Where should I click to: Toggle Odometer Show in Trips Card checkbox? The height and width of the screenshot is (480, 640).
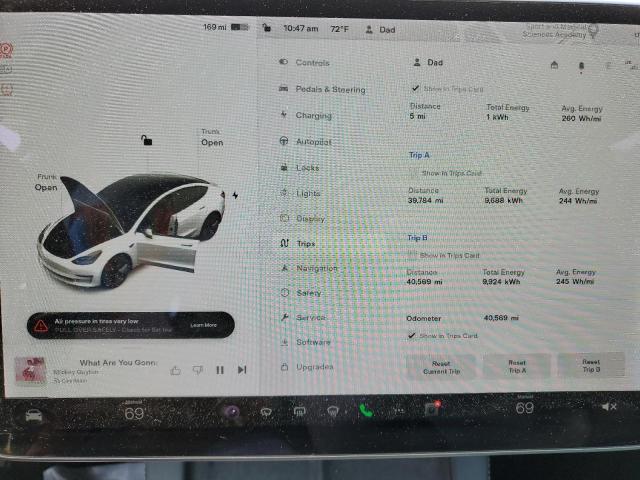[412, 336]
